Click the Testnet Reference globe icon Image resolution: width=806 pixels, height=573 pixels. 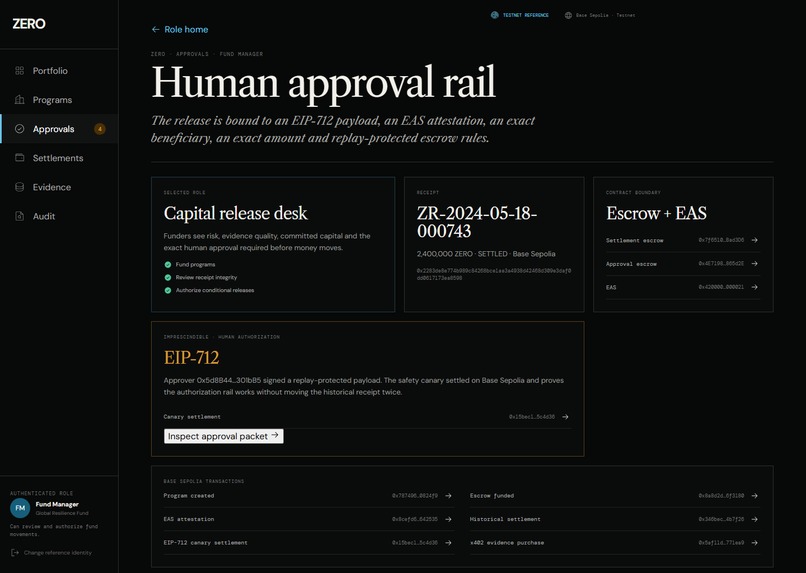(x=494, y=15)
